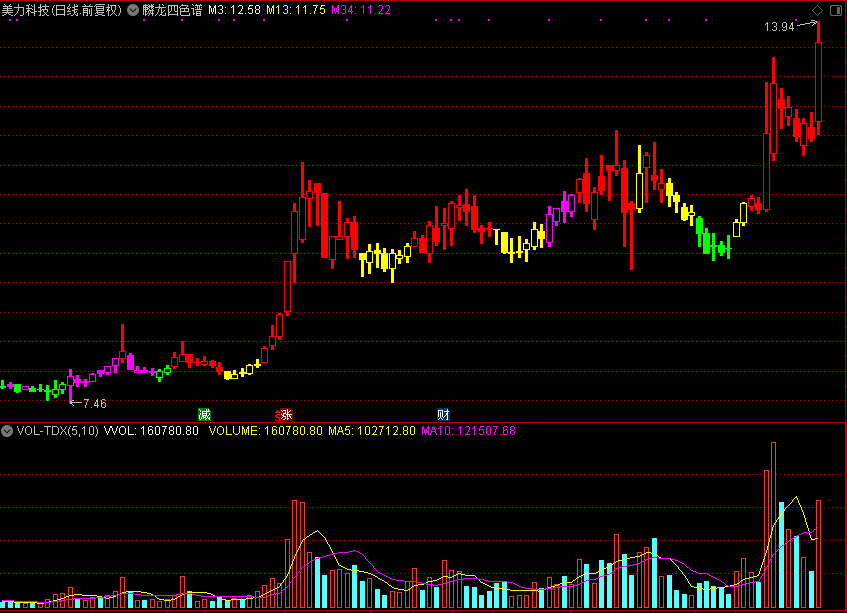Click the diamond icon at top right
This screenshot has height=613, width=847.
[x=817, y=10]
